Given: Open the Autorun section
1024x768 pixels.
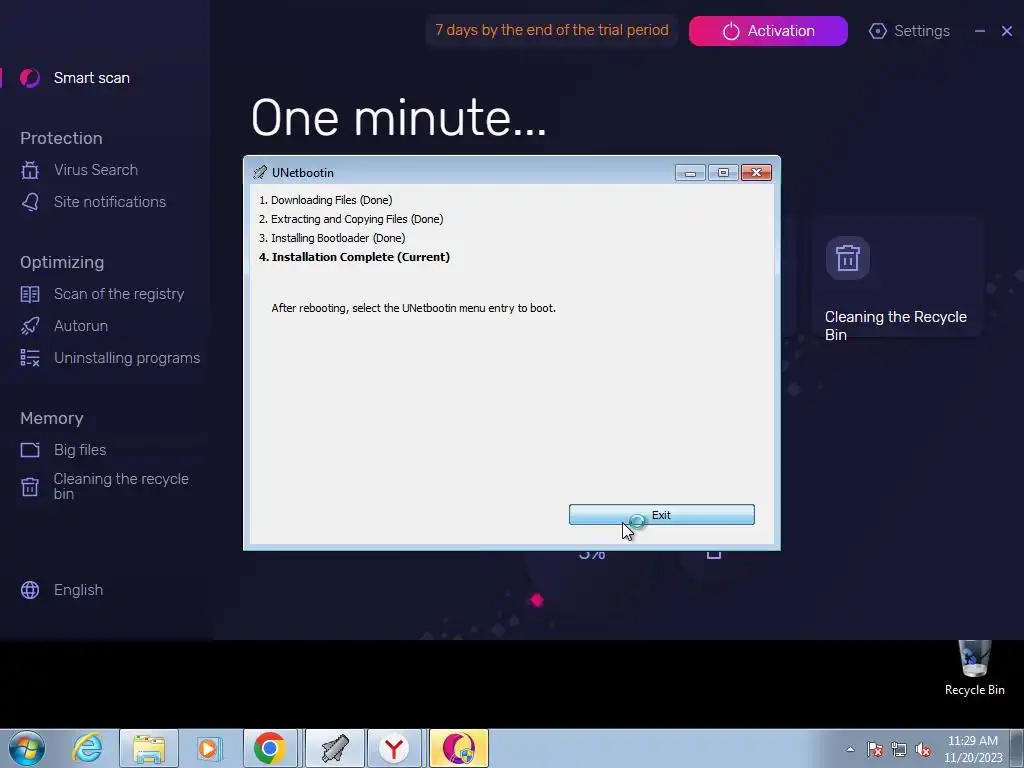Looking at the screenshot, I should [81, 326].
